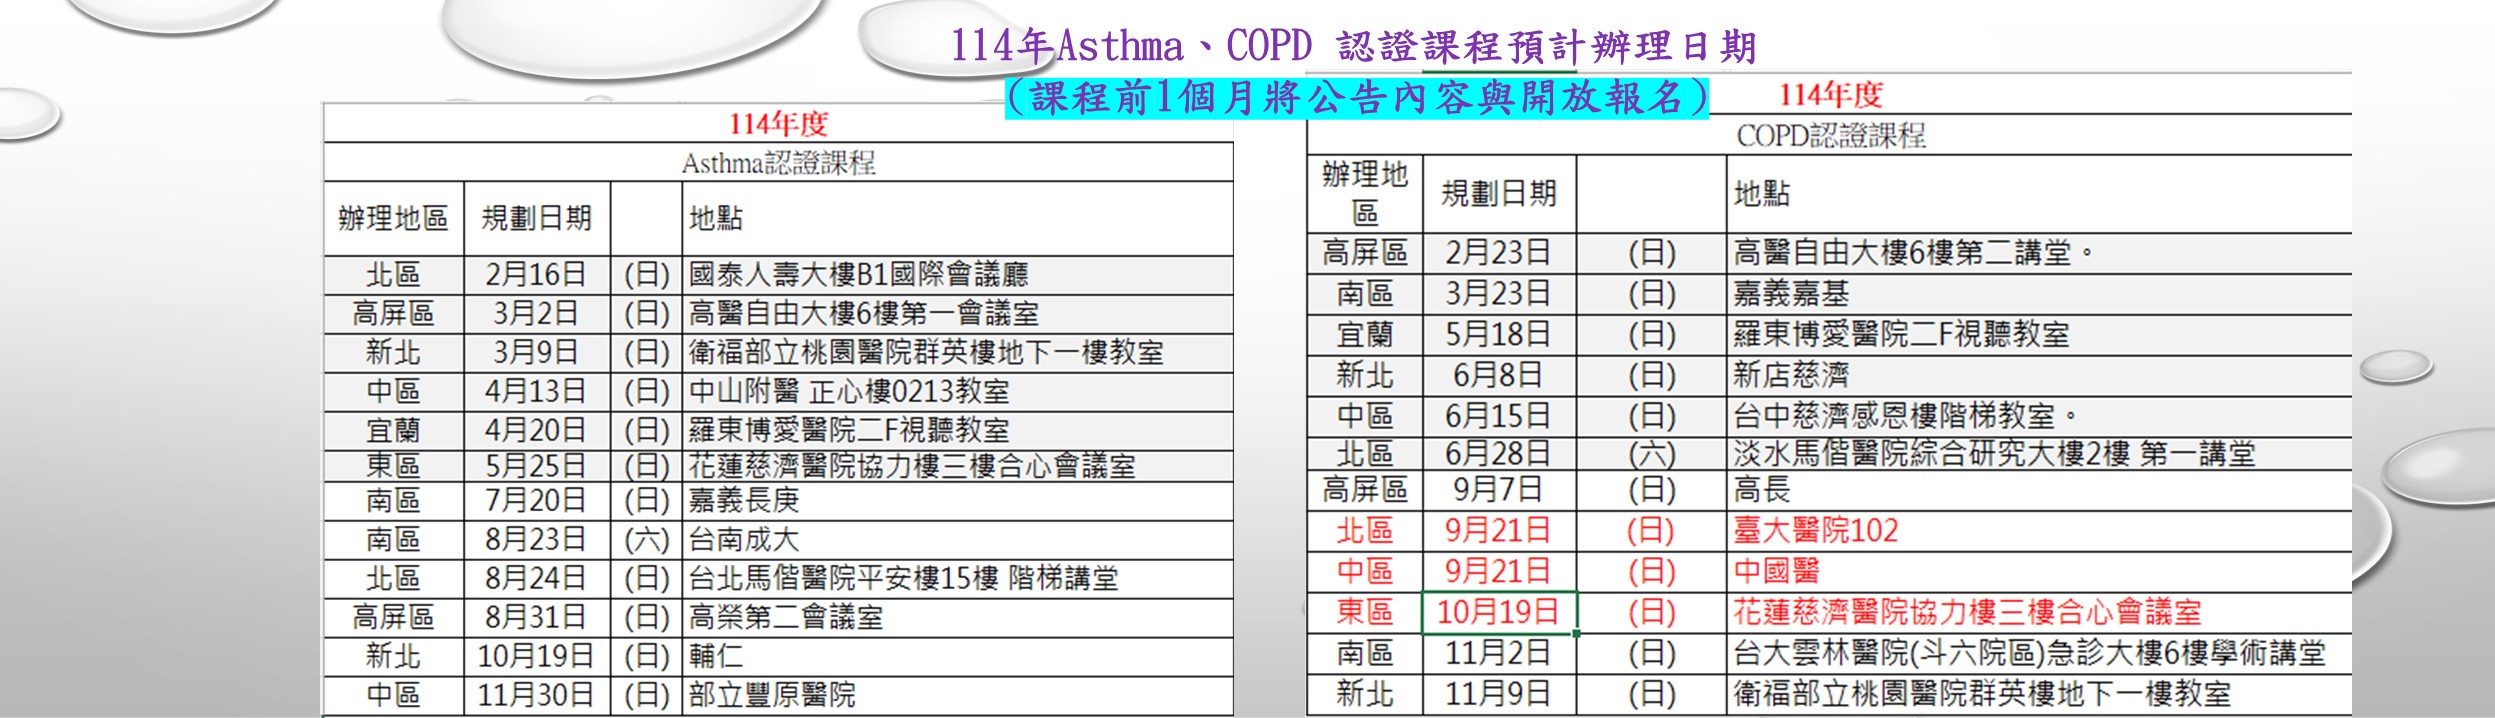Click the red 臺大醫院102 cell
Viewport: 2495px width, 718px height.
tap(1816, 531)
